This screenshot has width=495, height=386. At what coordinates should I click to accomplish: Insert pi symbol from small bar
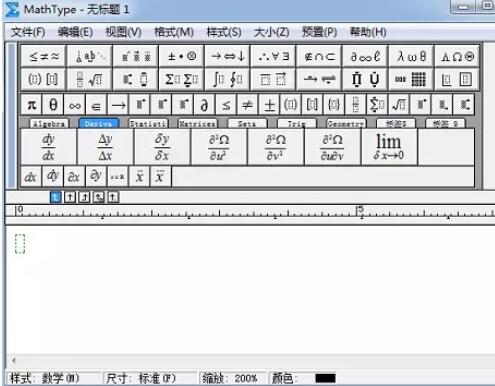tap(31, 105)
